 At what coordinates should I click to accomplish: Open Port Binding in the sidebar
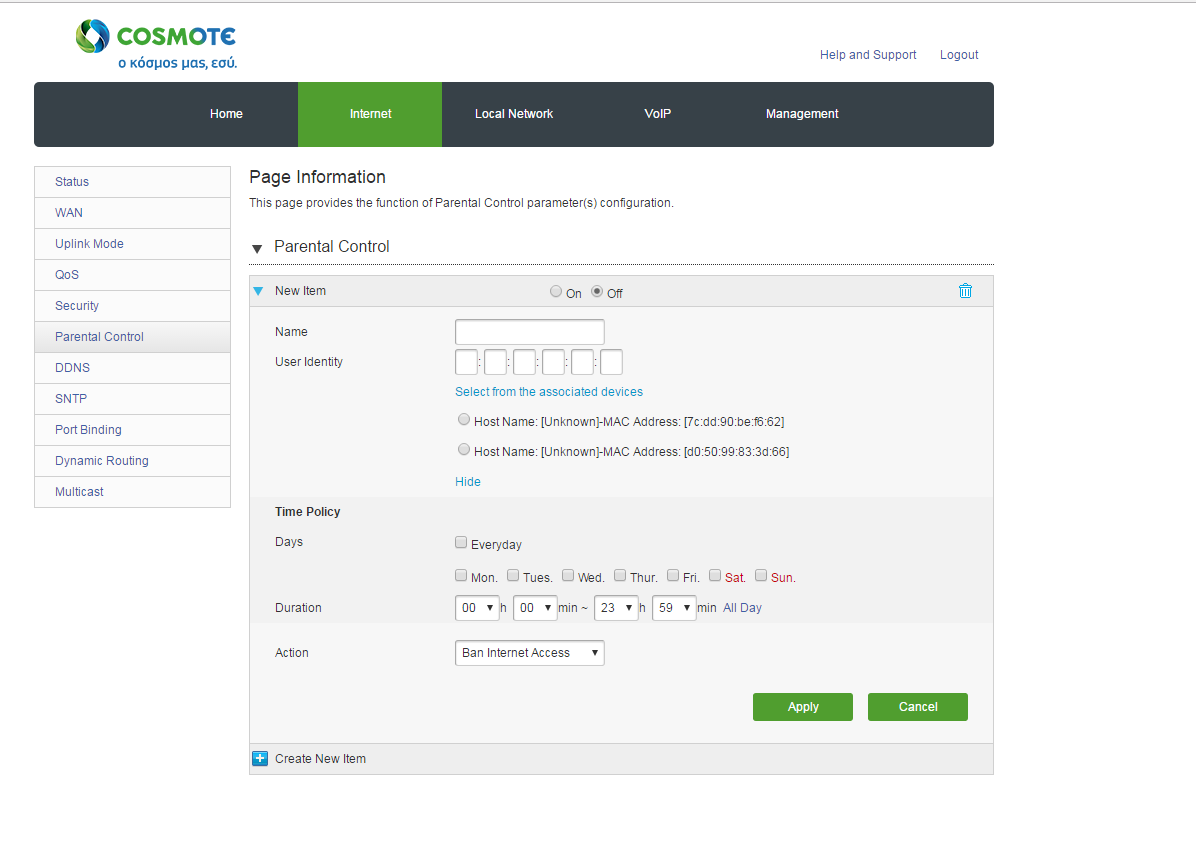[133, 430]
